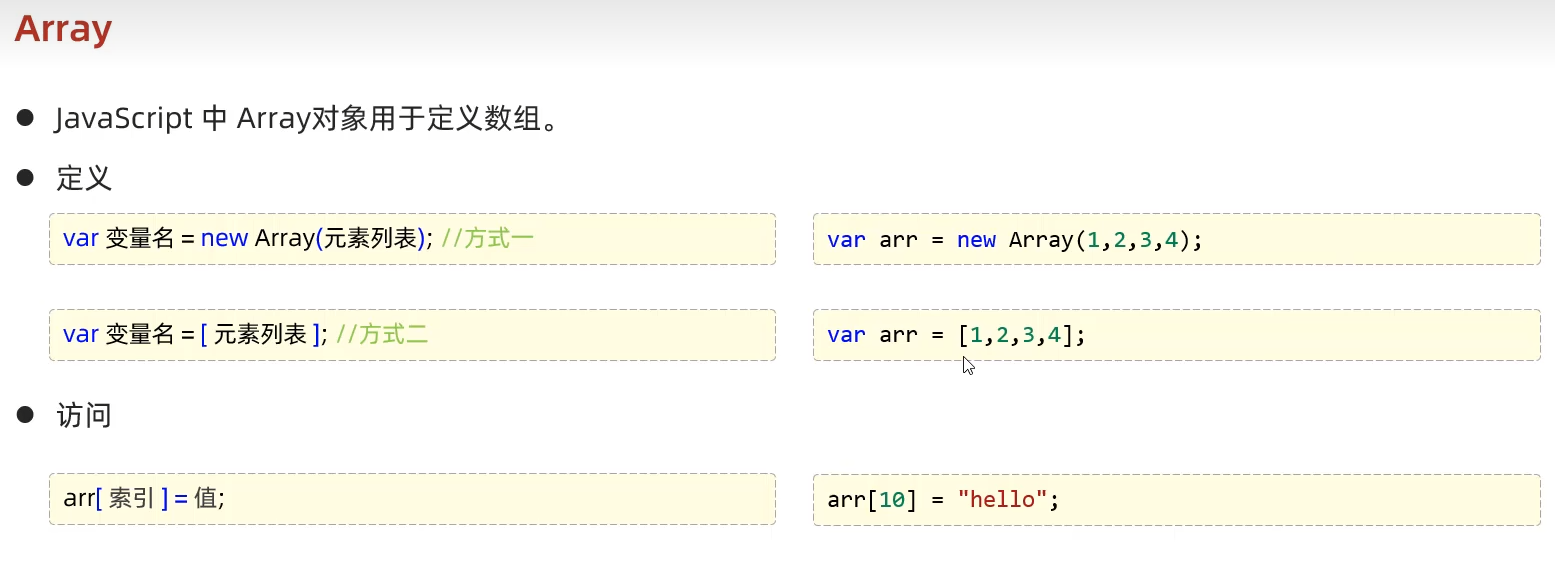Click the blue "new" keyword in the arr example
Viewport: 1555px width, 581px height.
click(x=976, y=240)
